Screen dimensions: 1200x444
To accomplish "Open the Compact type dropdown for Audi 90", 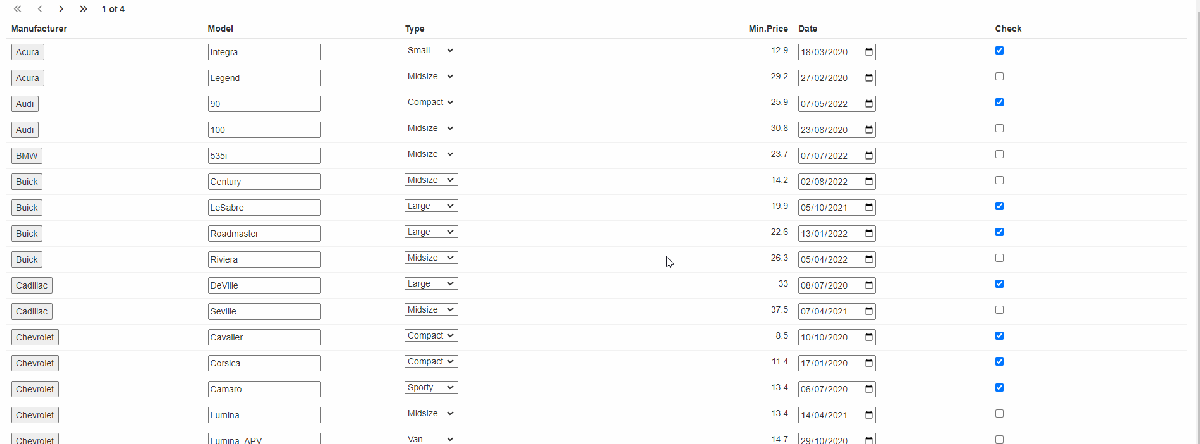I will 431,102.
